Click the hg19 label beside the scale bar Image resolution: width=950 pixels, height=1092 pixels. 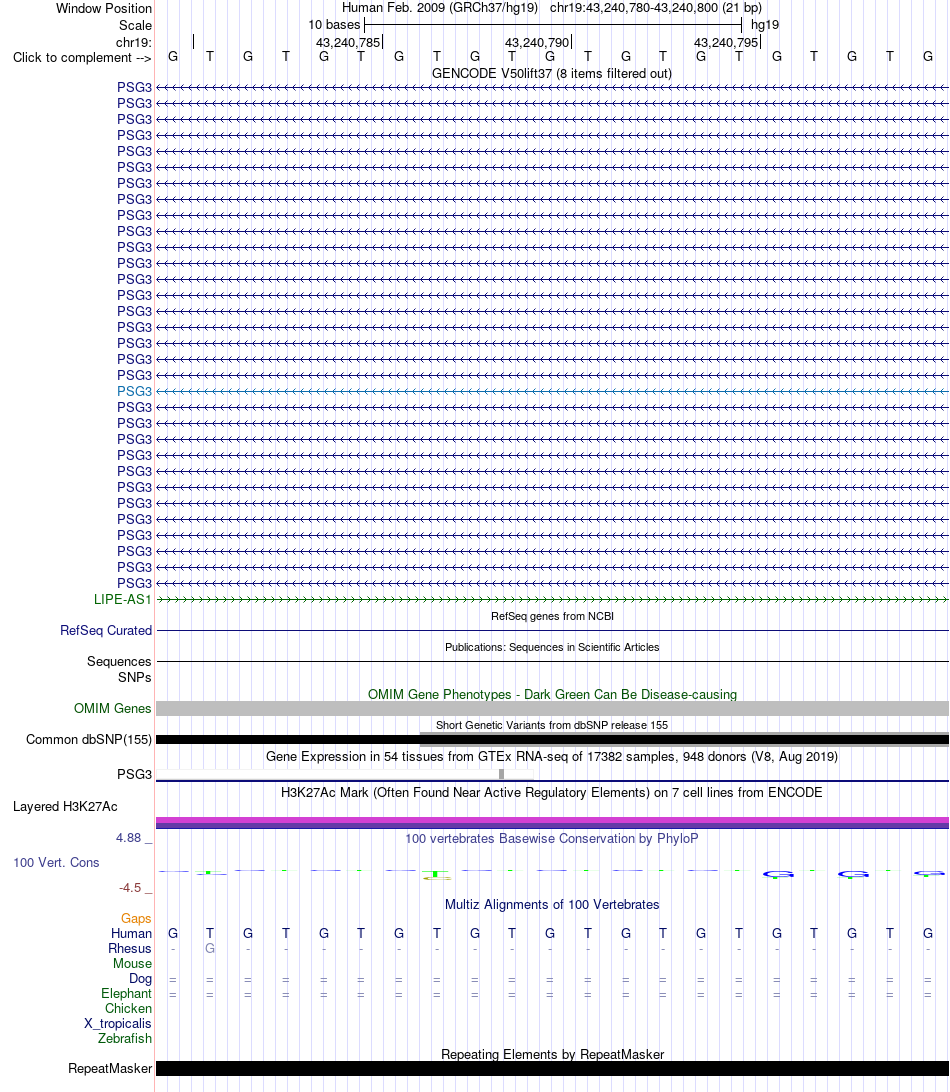tap(765, 24)
